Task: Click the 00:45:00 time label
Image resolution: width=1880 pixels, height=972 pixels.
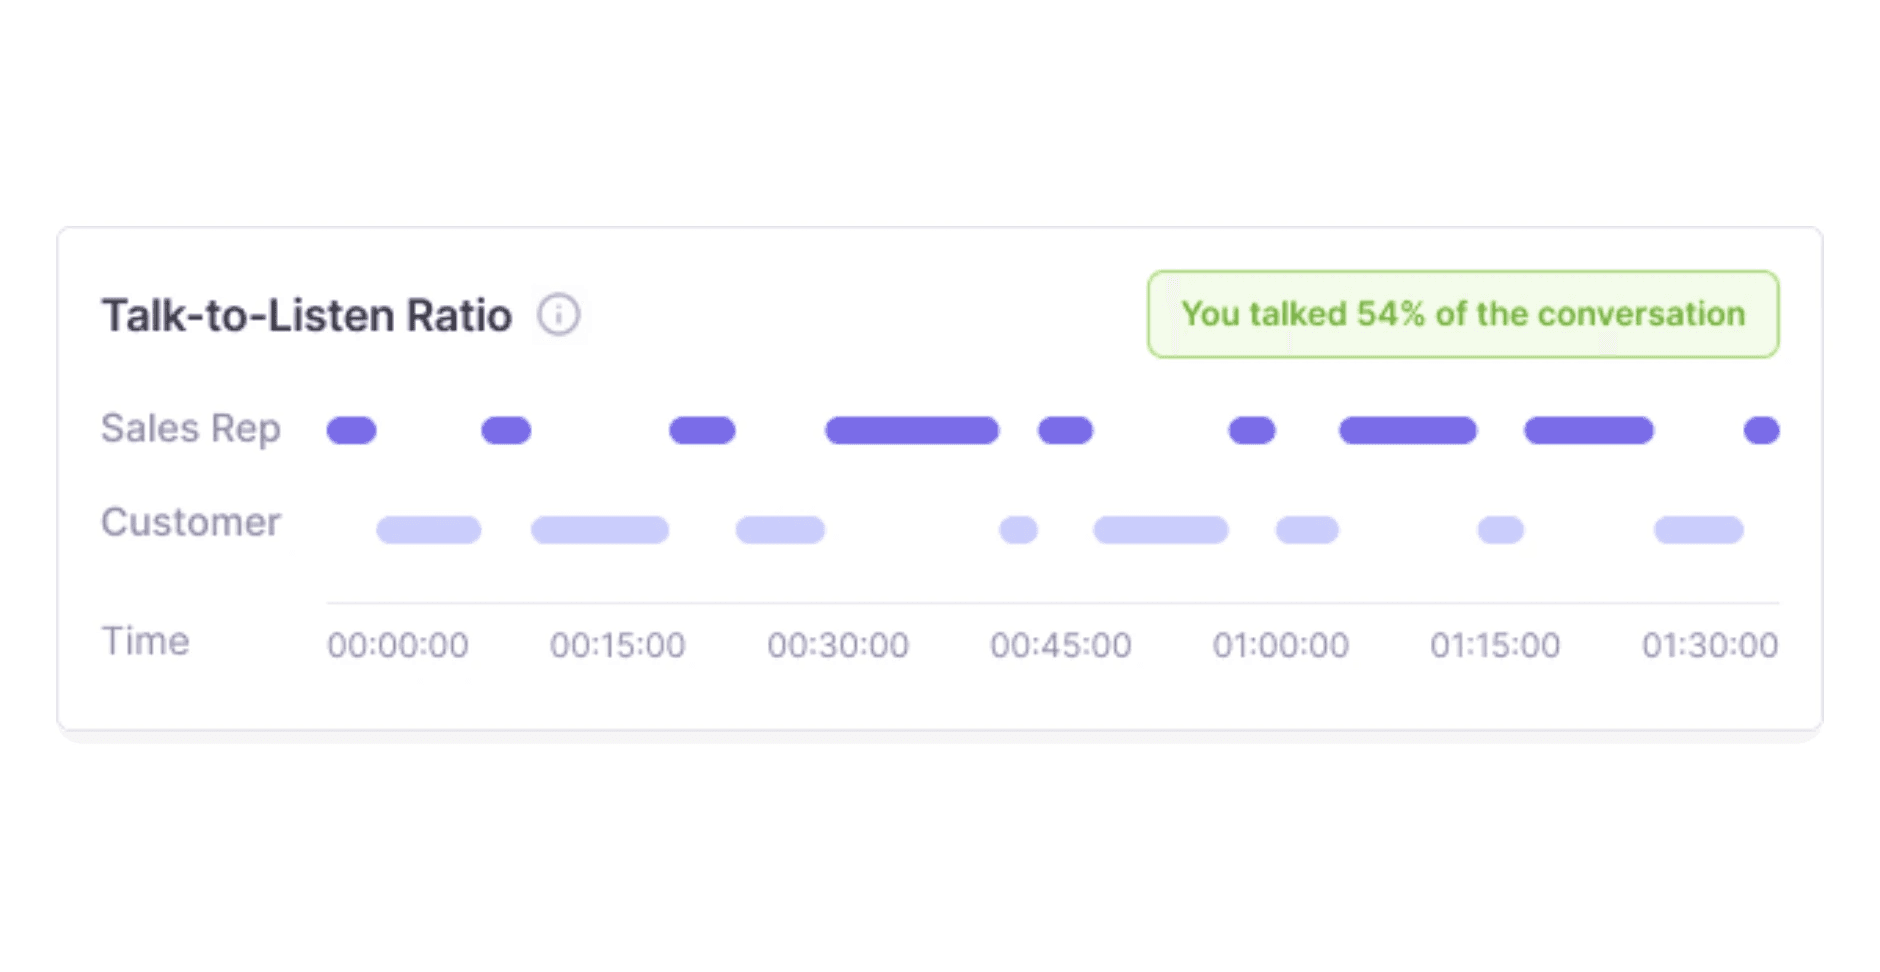Action: [1061, 646]
